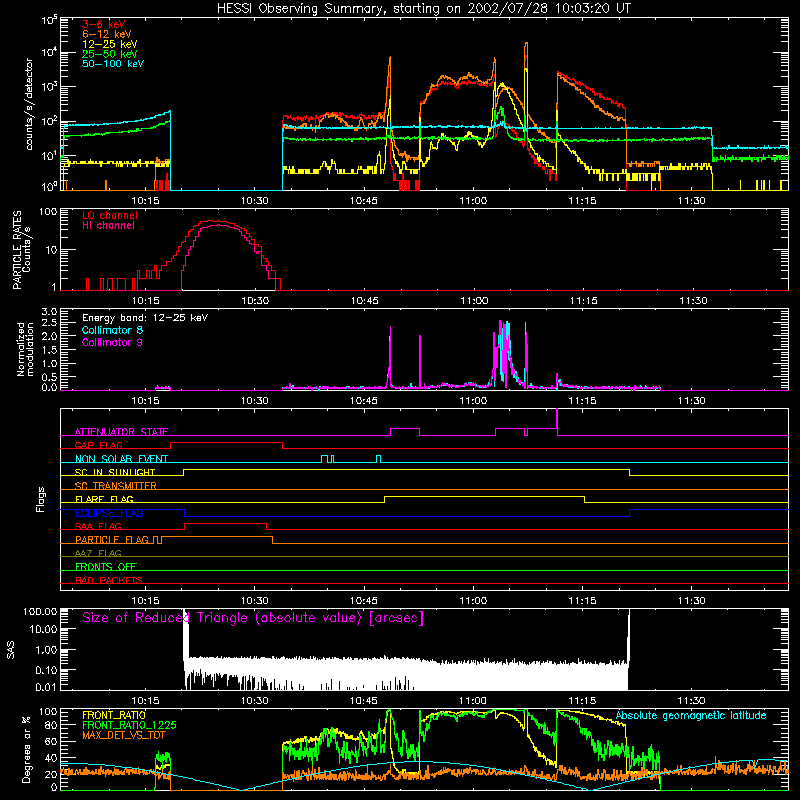Select the Collimator 8 legend label

[x=112, y=330]
